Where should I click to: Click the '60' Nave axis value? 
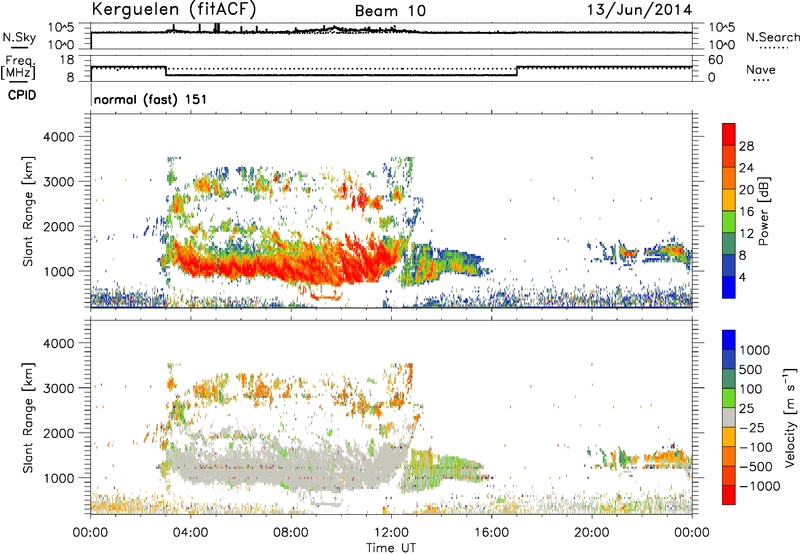click(716, 60)
